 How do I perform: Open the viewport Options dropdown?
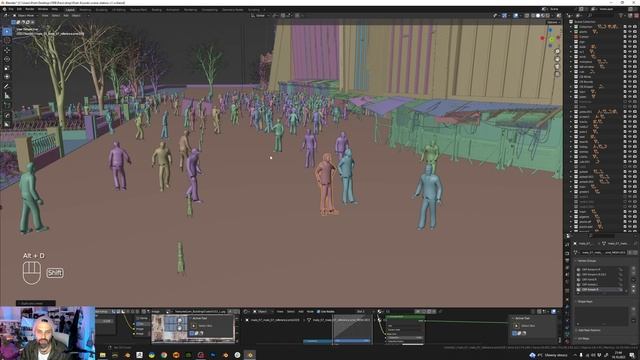[553, 22]
